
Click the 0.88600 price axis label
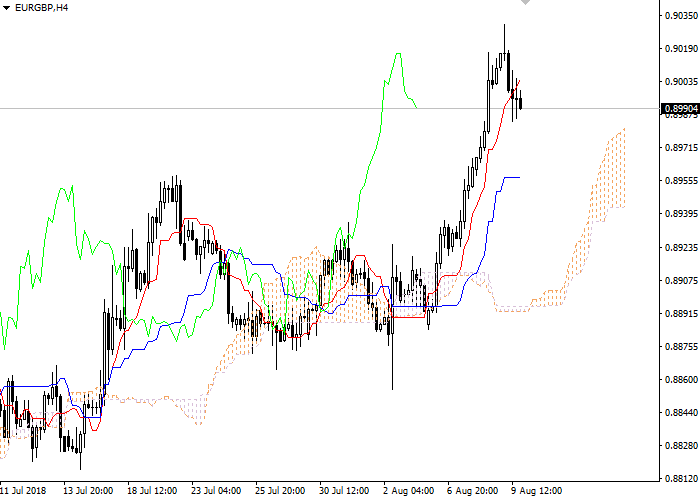tap(681, 380)
